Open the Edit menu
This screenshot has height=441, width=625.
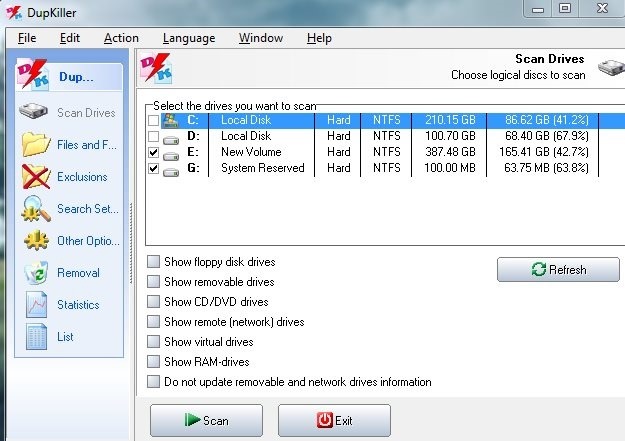coord(70,38)
